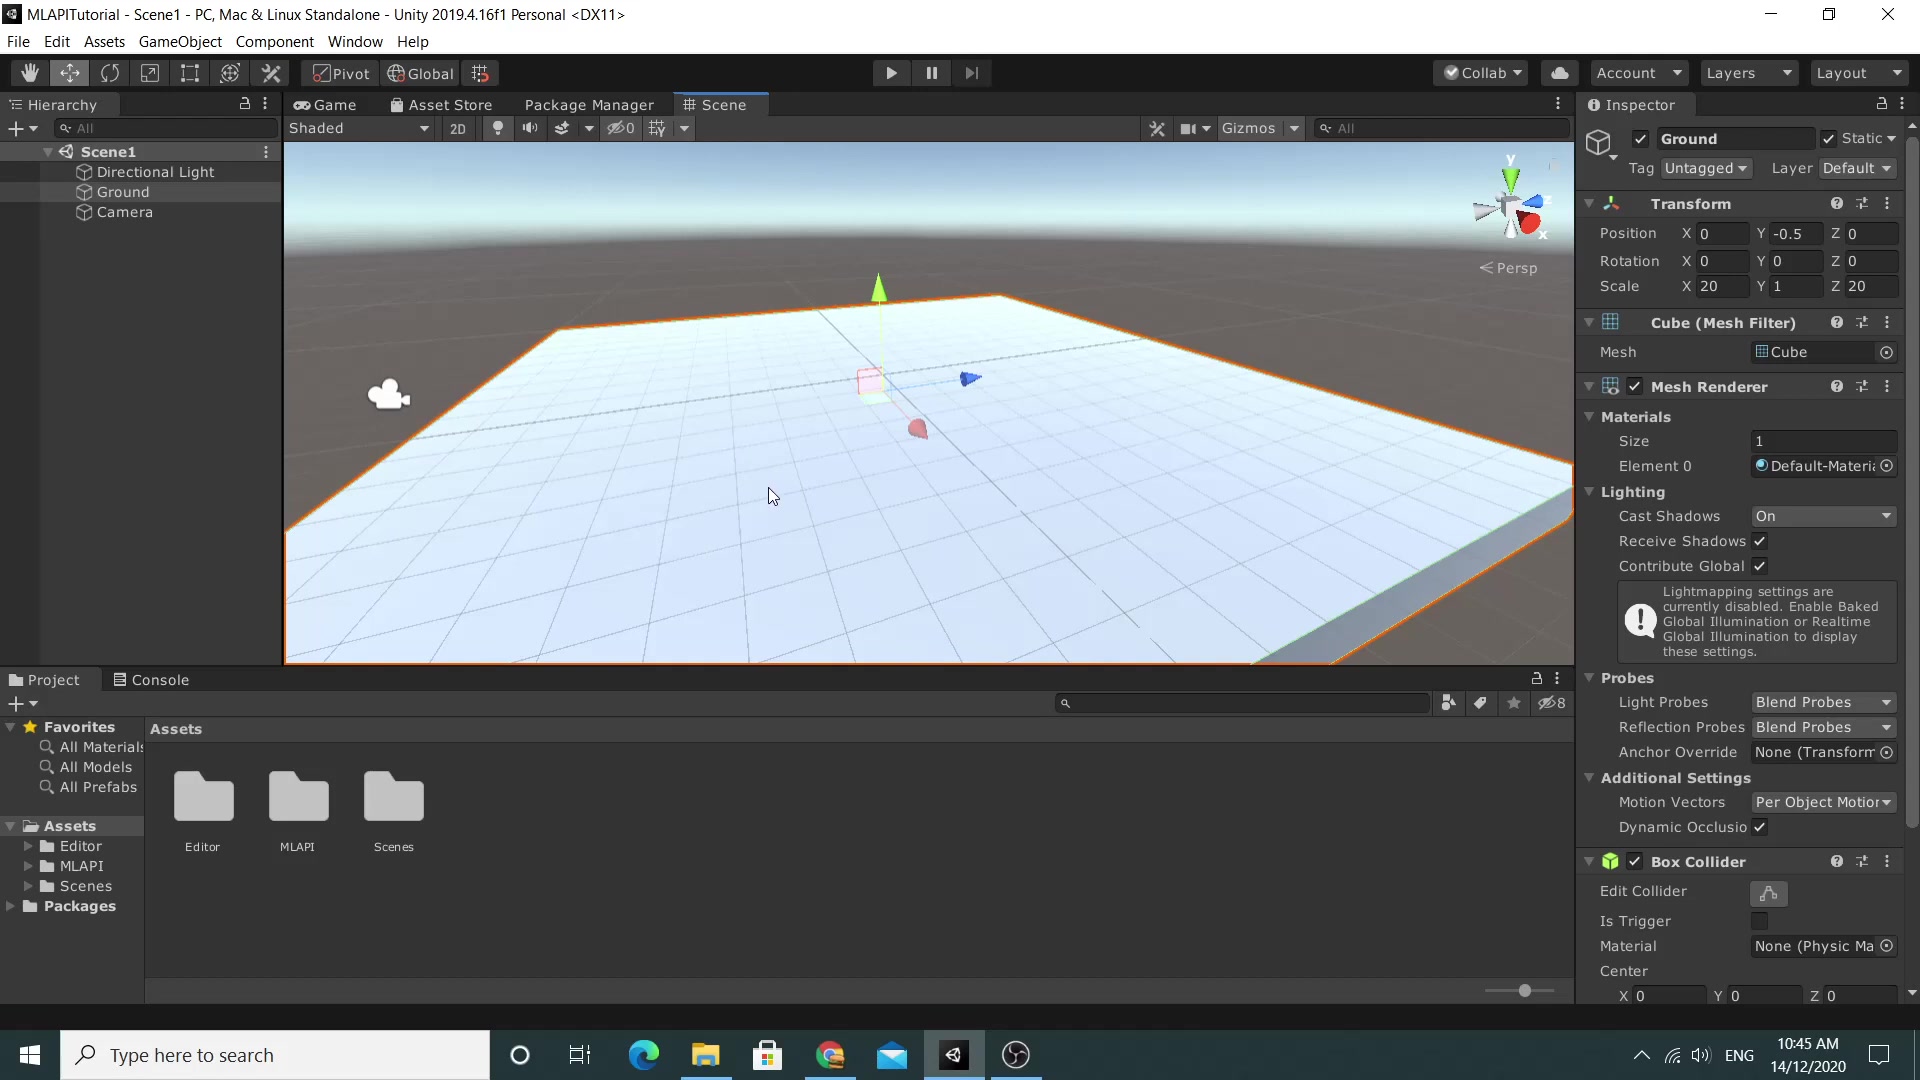Select the Move tool
The width and height of the screenshot is (1920, 1080).
(x=69, y=72)
